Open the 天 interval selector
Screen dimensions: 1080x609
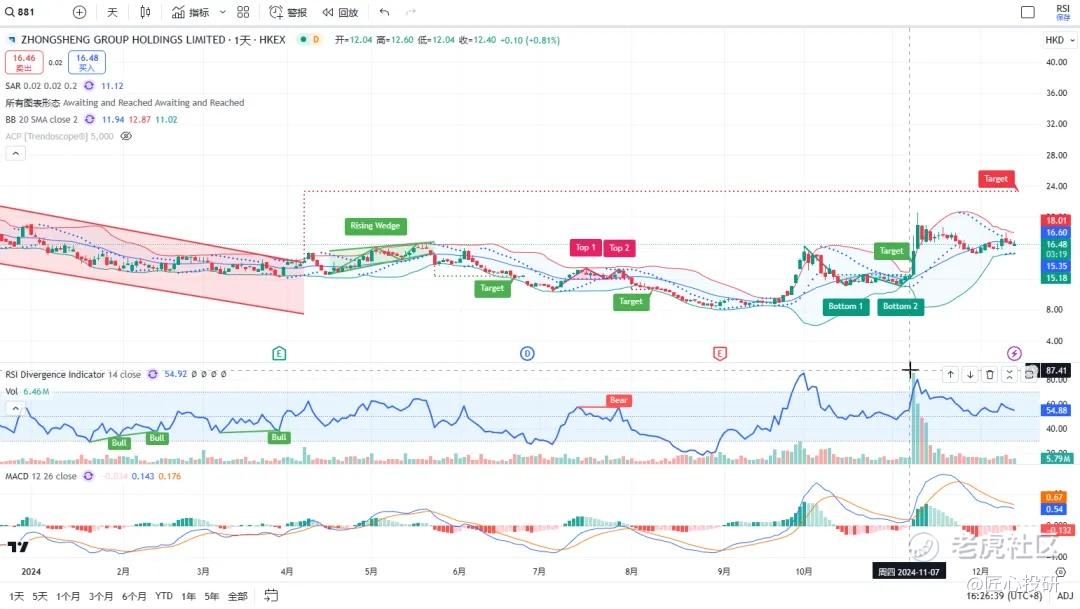112,12
